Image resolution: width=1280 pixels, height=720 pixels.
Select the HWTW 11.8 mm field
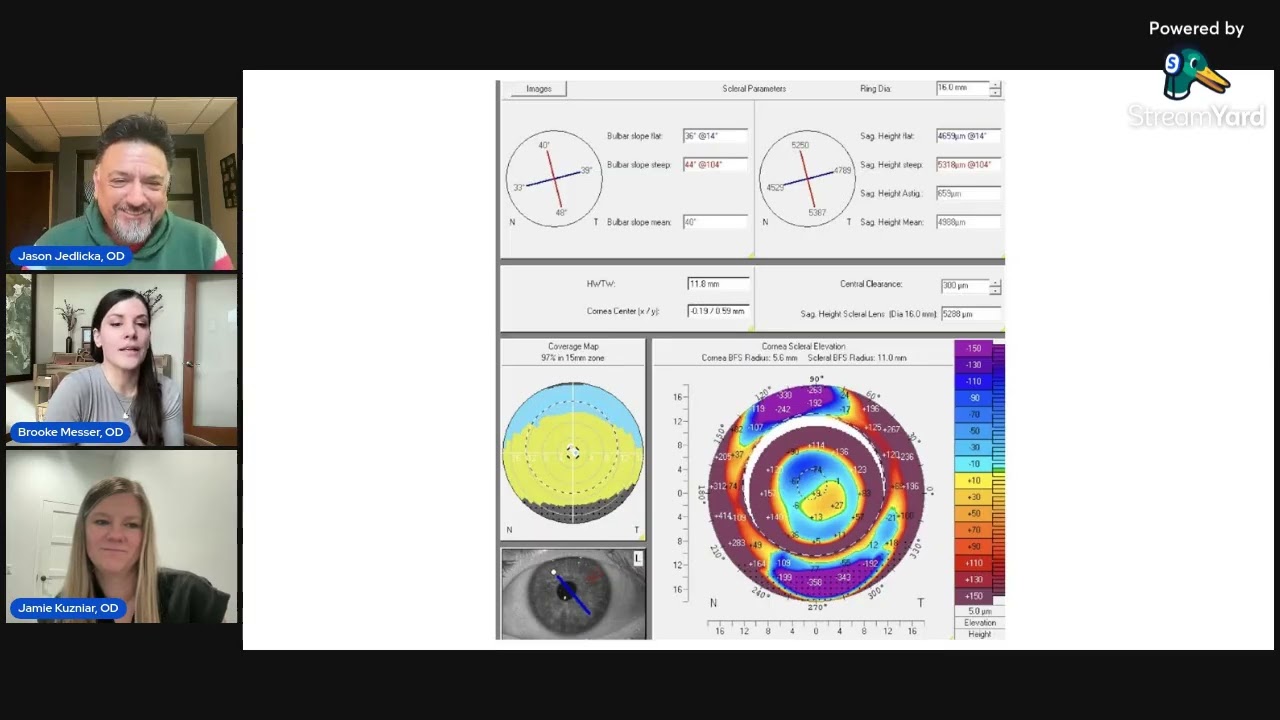(x=718, y=284)
